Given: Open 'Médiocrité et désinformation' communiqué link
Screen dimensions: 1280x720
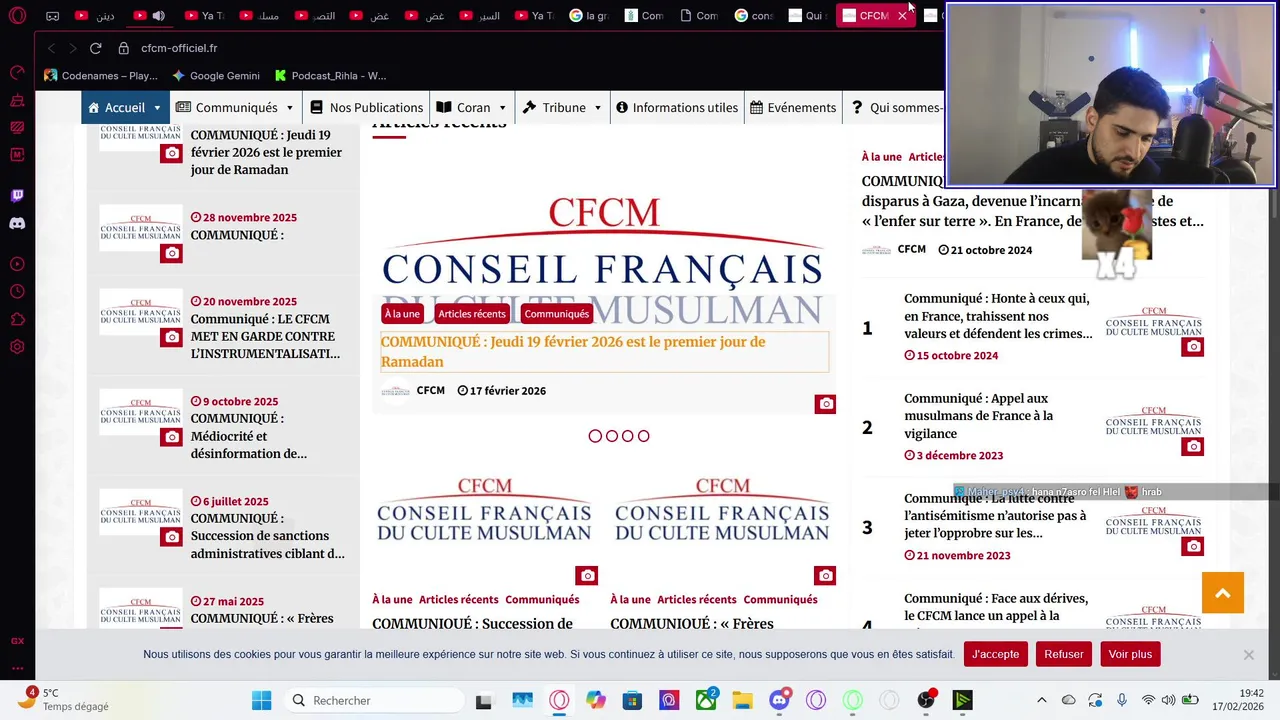Looking at the screenshot, I should pyautogui.click(x=249, y=436).
